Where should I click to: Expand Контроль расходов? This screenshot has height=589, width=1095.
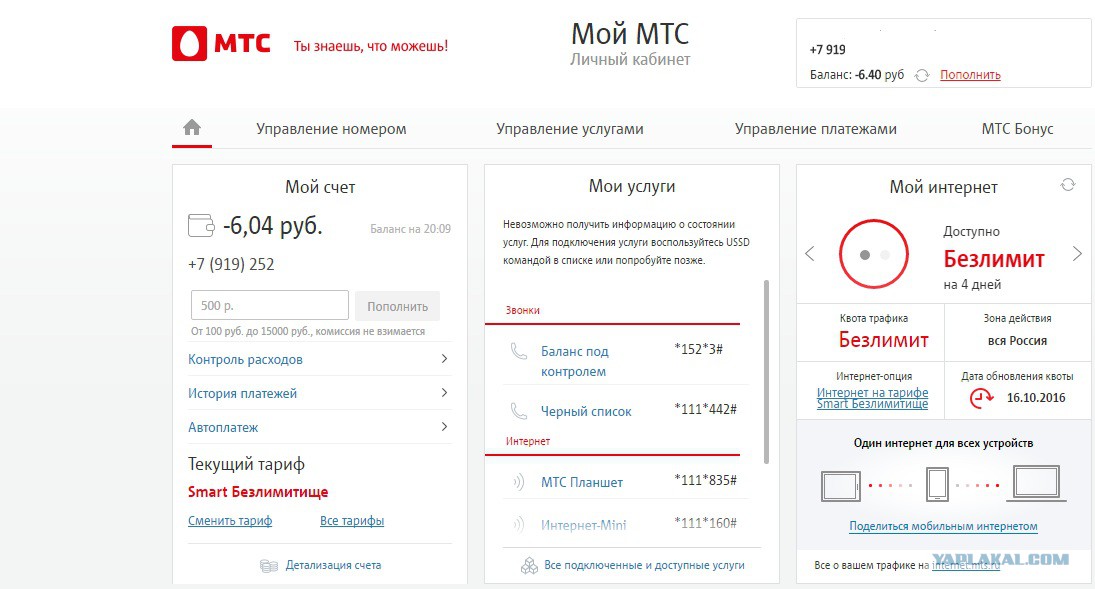point(320,359)
